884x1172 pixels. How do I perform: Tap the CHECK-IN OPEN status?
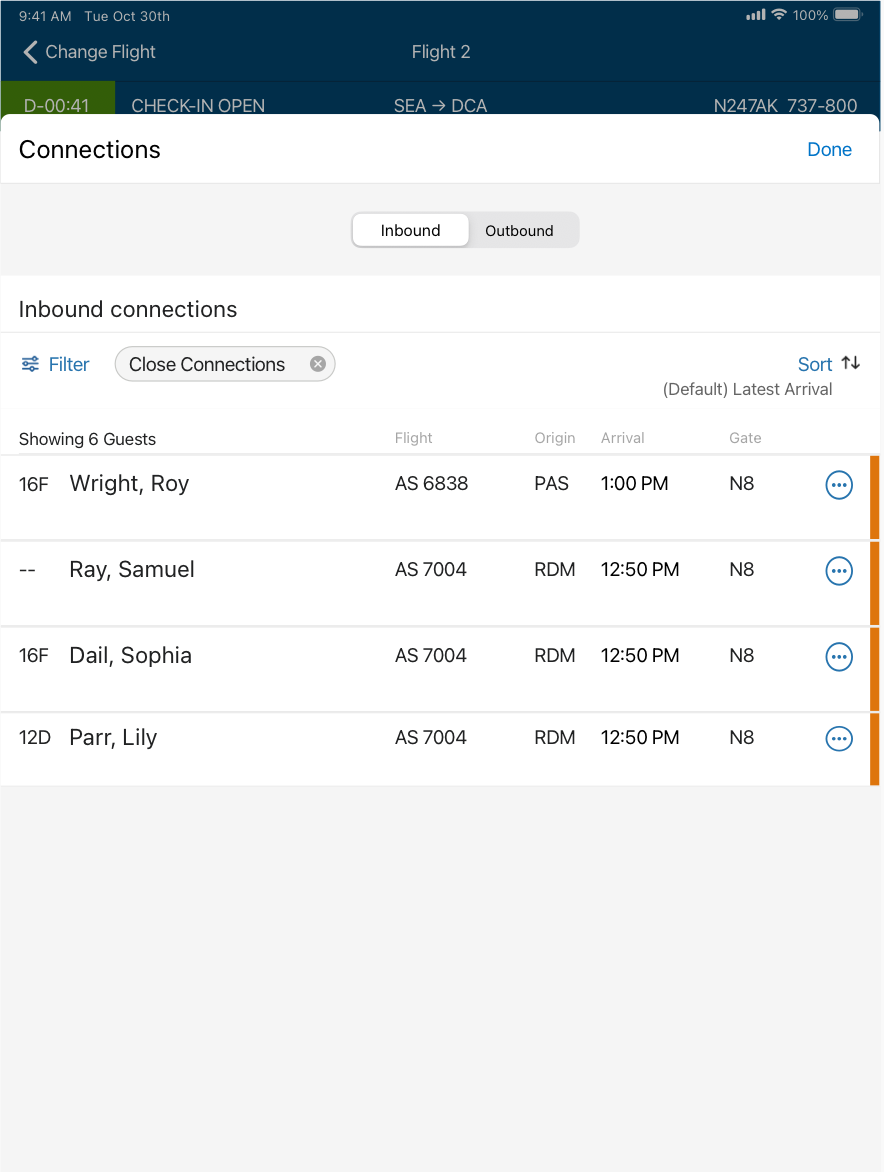click(x=198, y=105)
